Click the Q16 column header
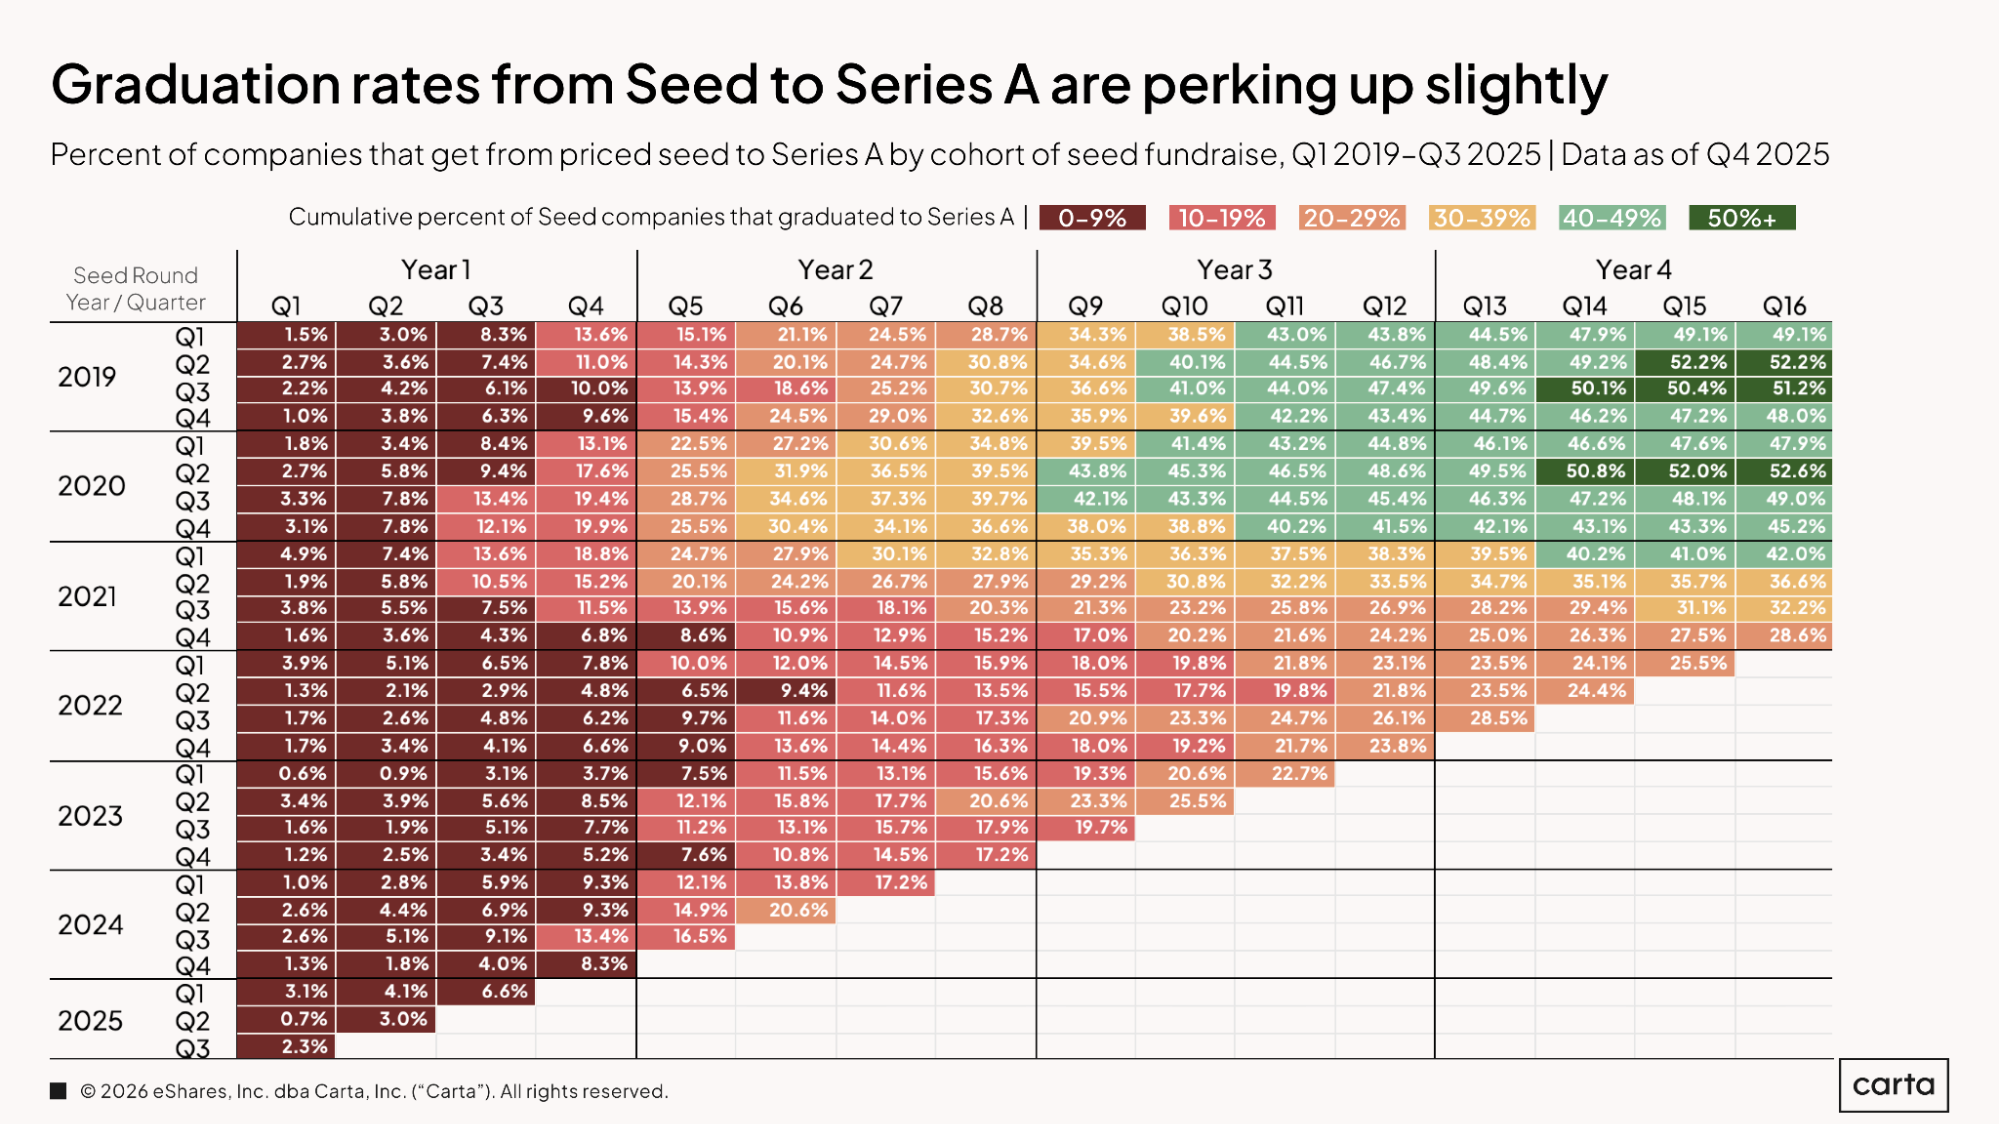1999x1125 pixels. coord(1784,306)
